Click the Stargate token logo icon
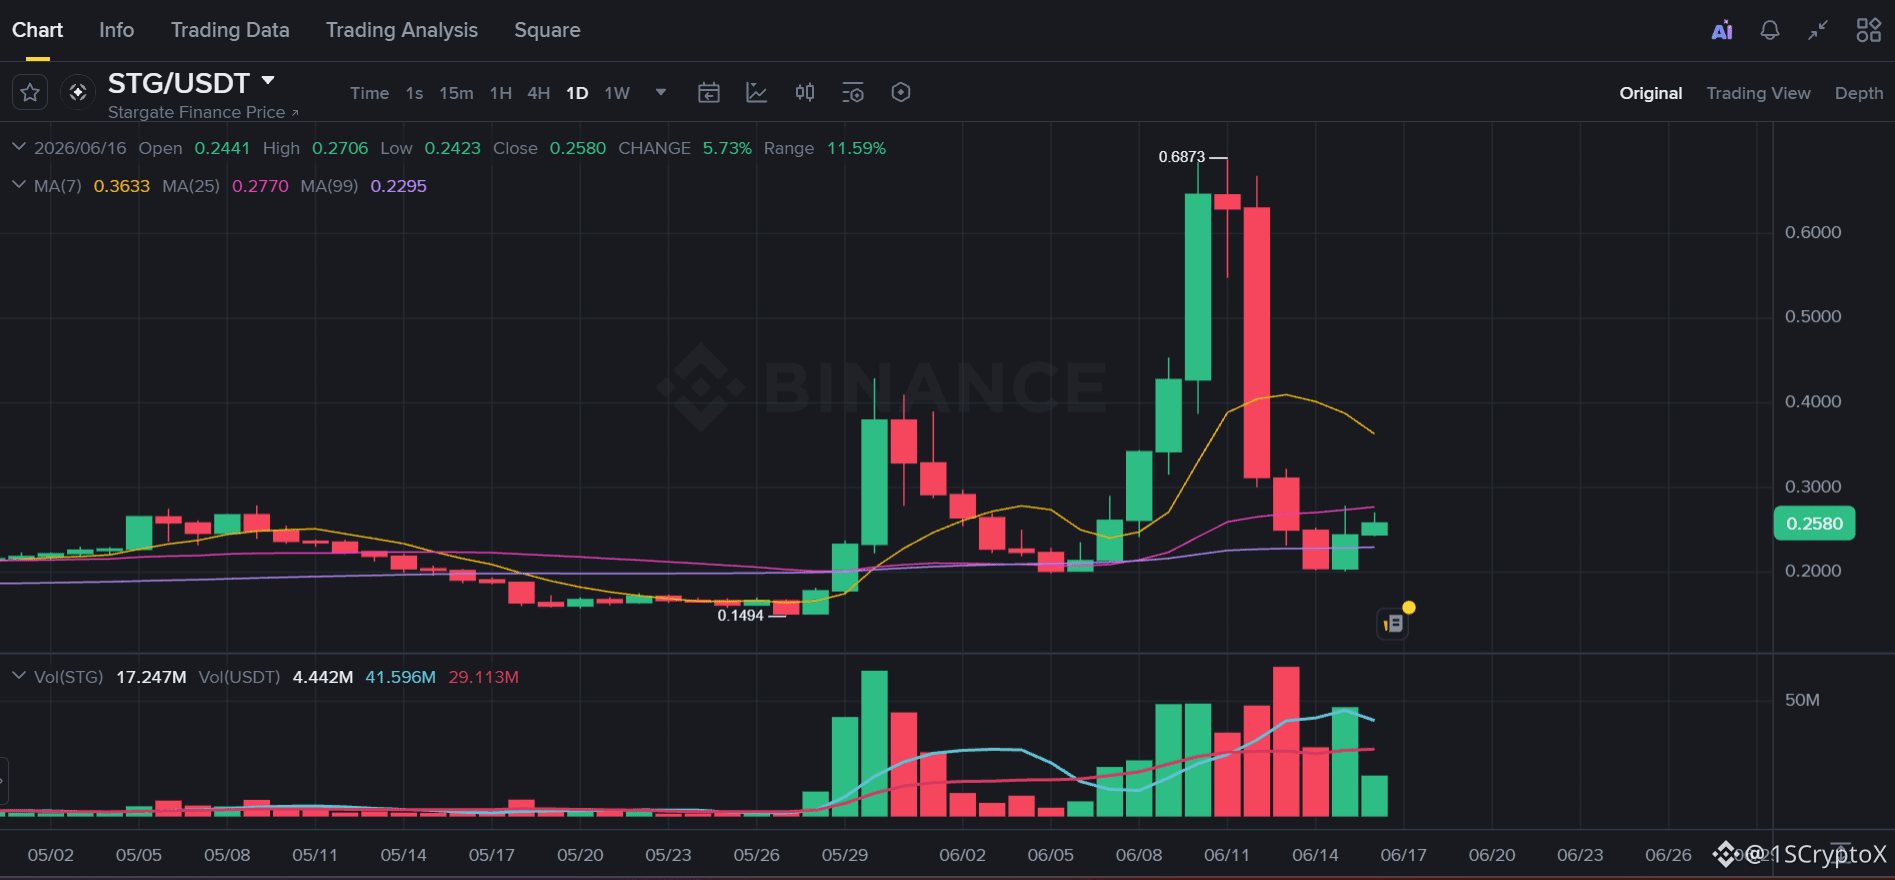 click(x=78, y=93)
